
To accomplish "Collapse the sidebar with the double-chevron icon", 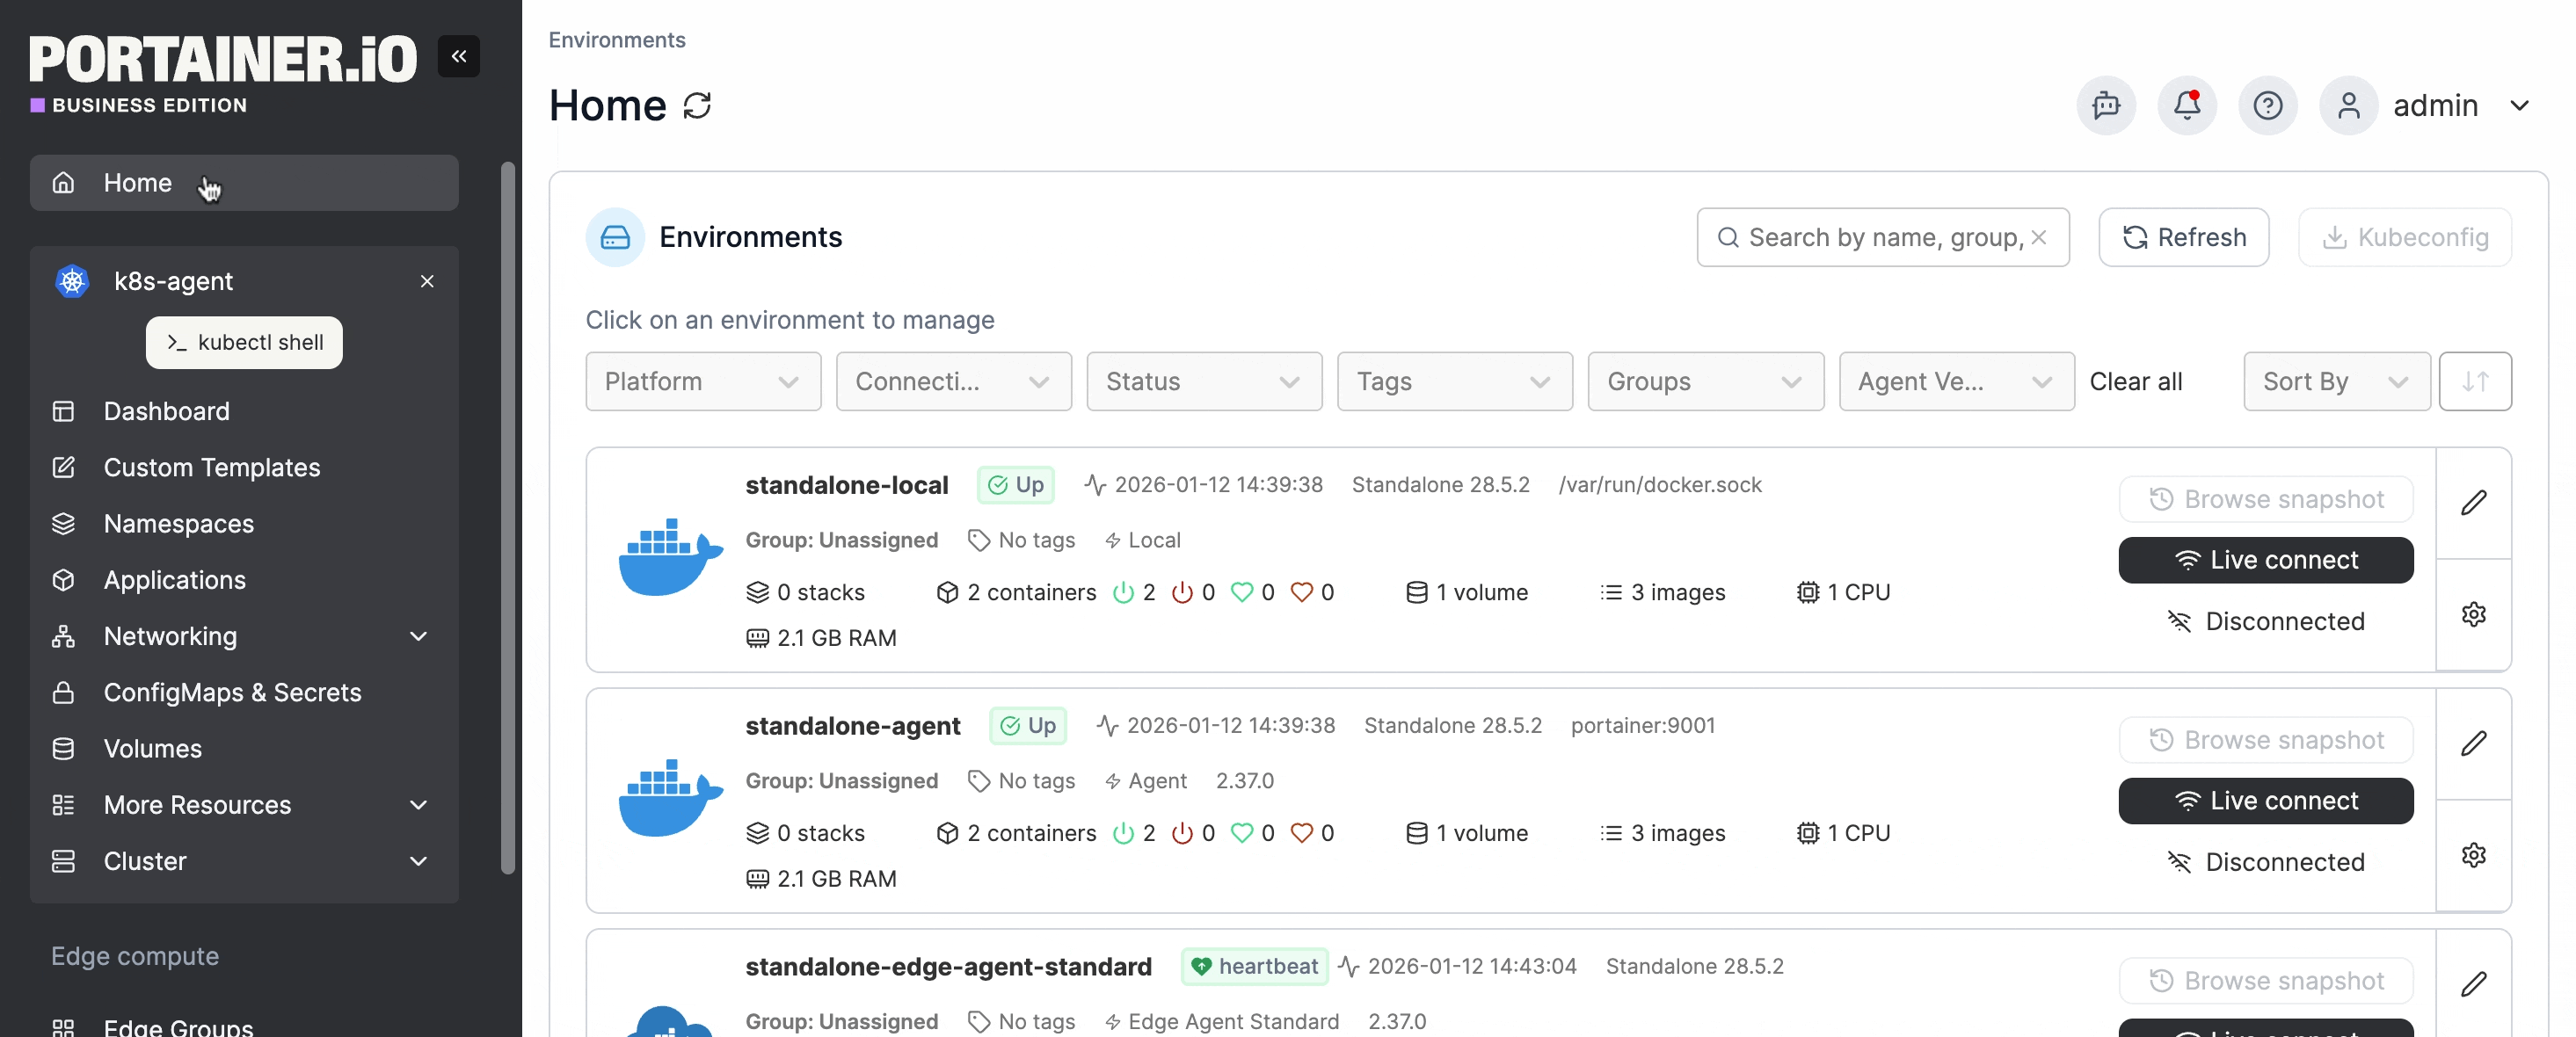I will (x=458, y=56).
